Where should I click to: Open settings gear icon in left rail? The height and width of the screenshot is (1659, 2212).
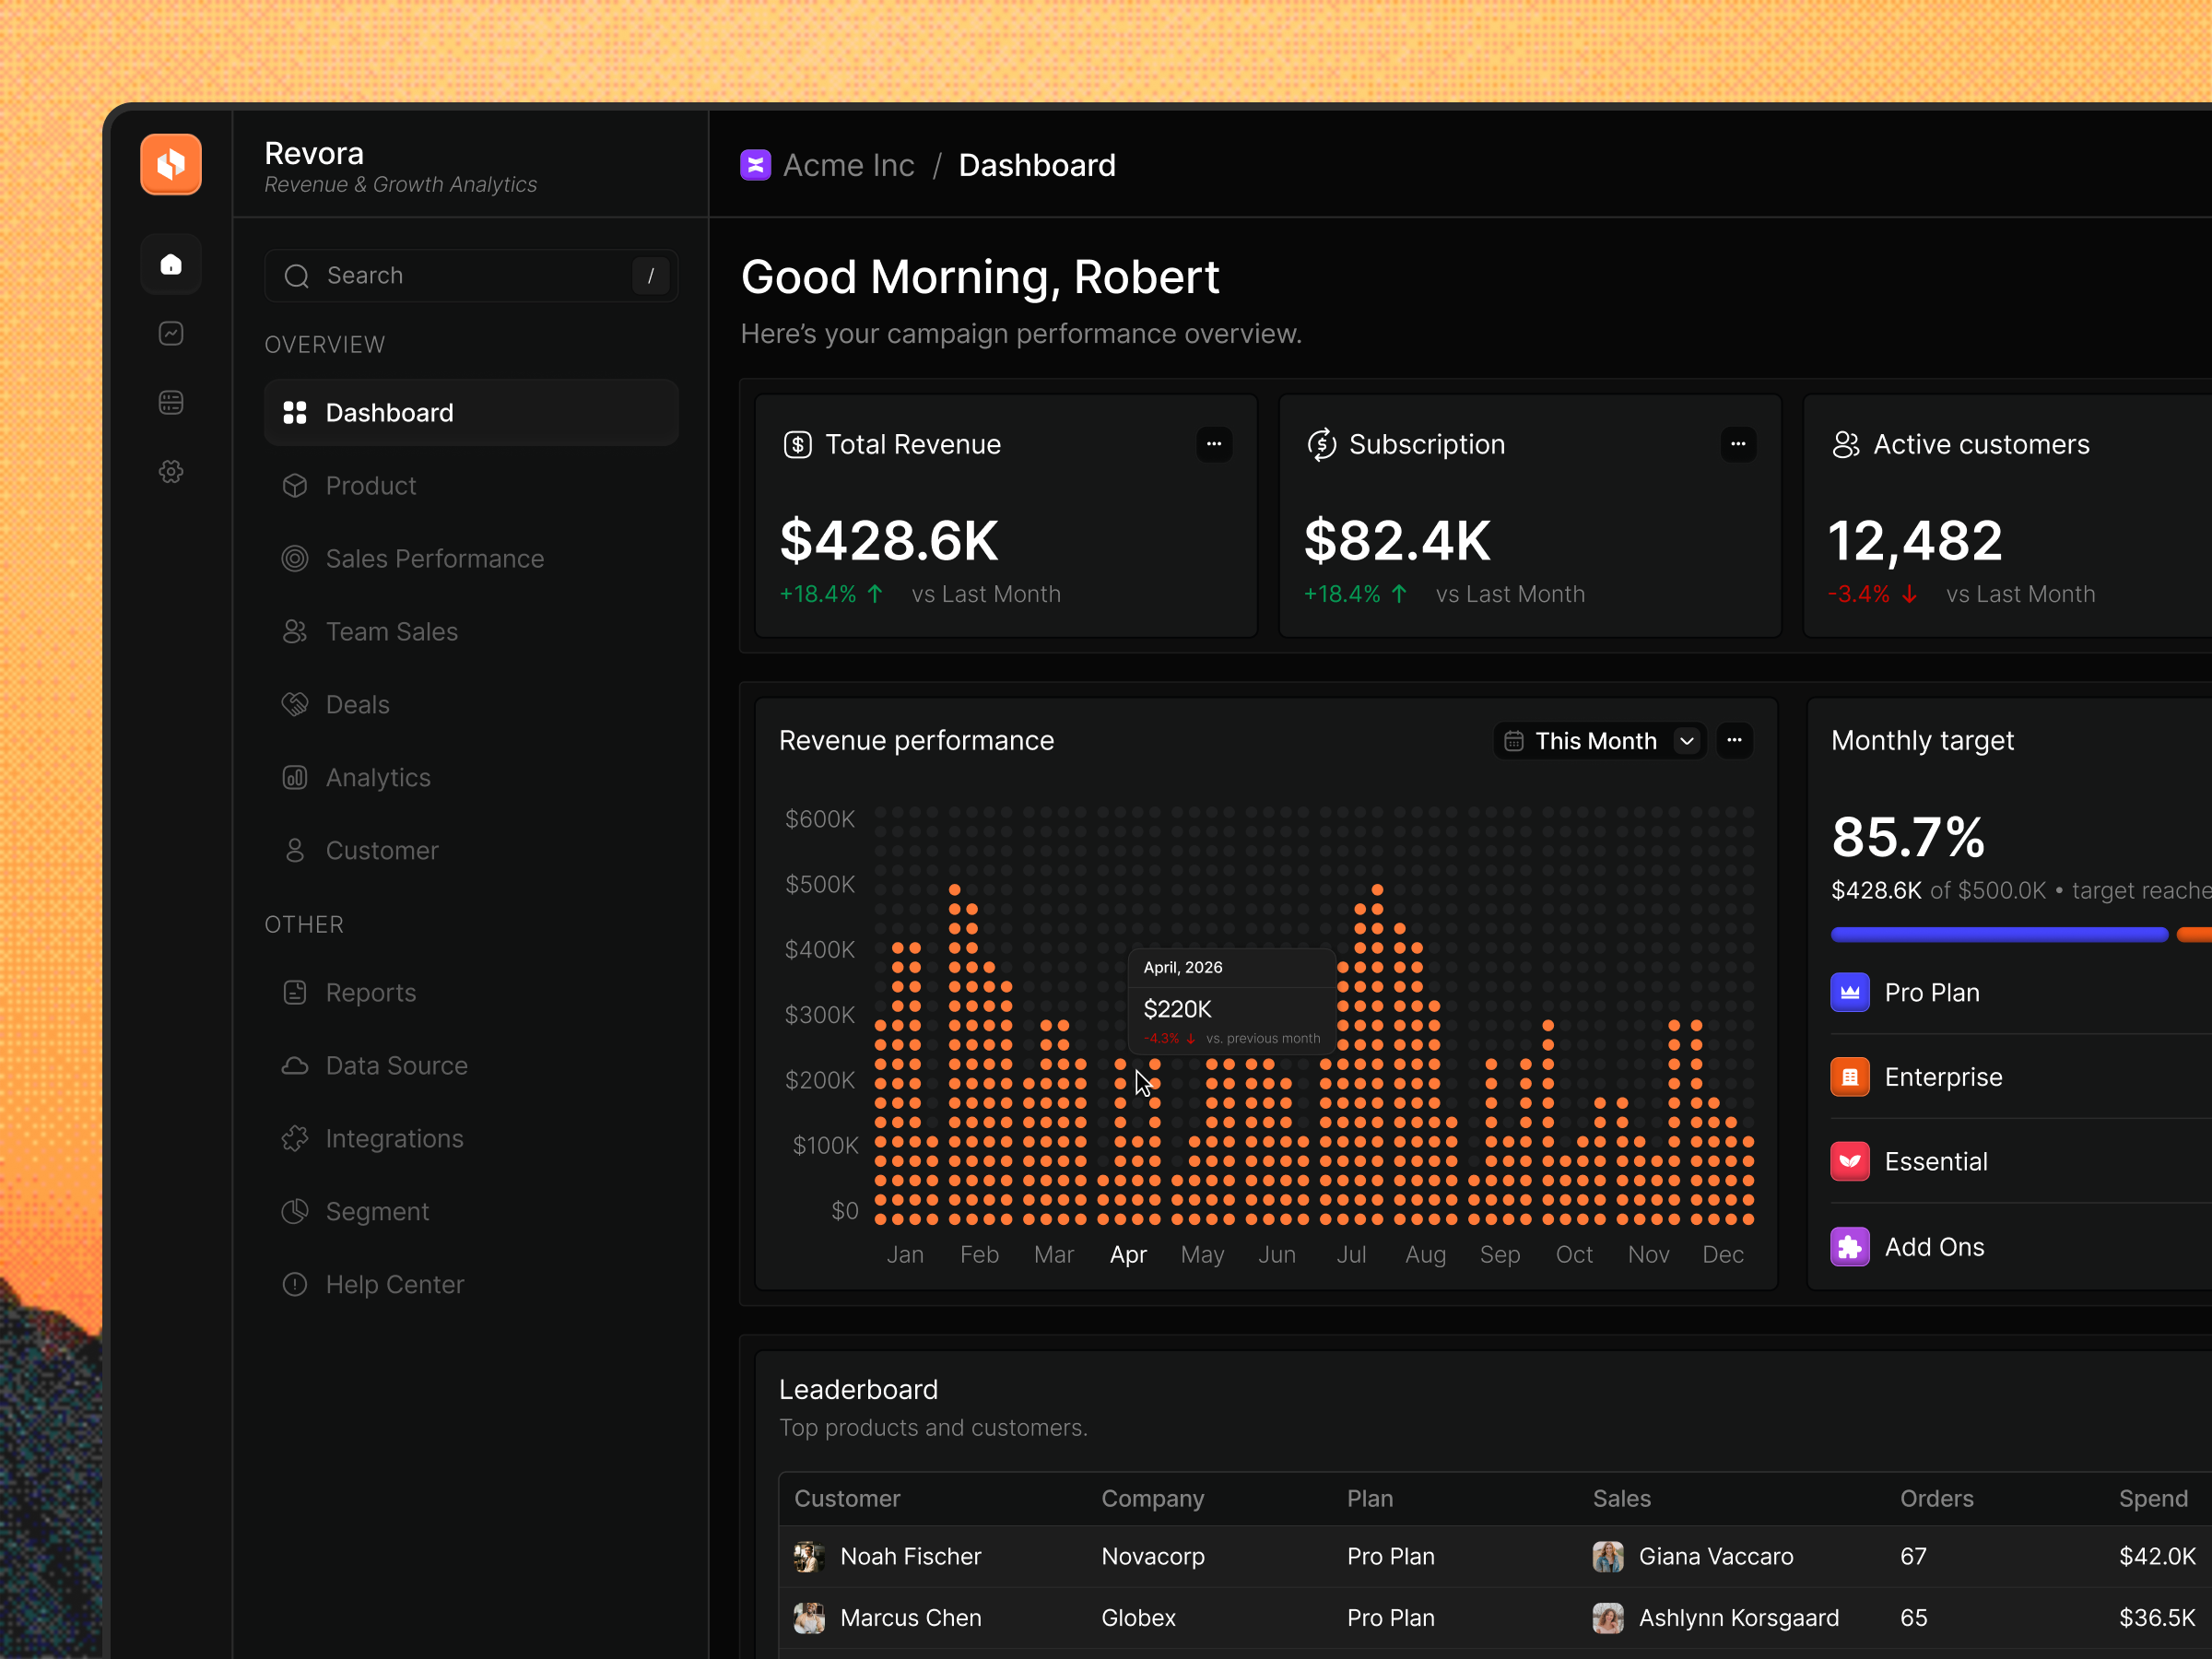point(171,471)
